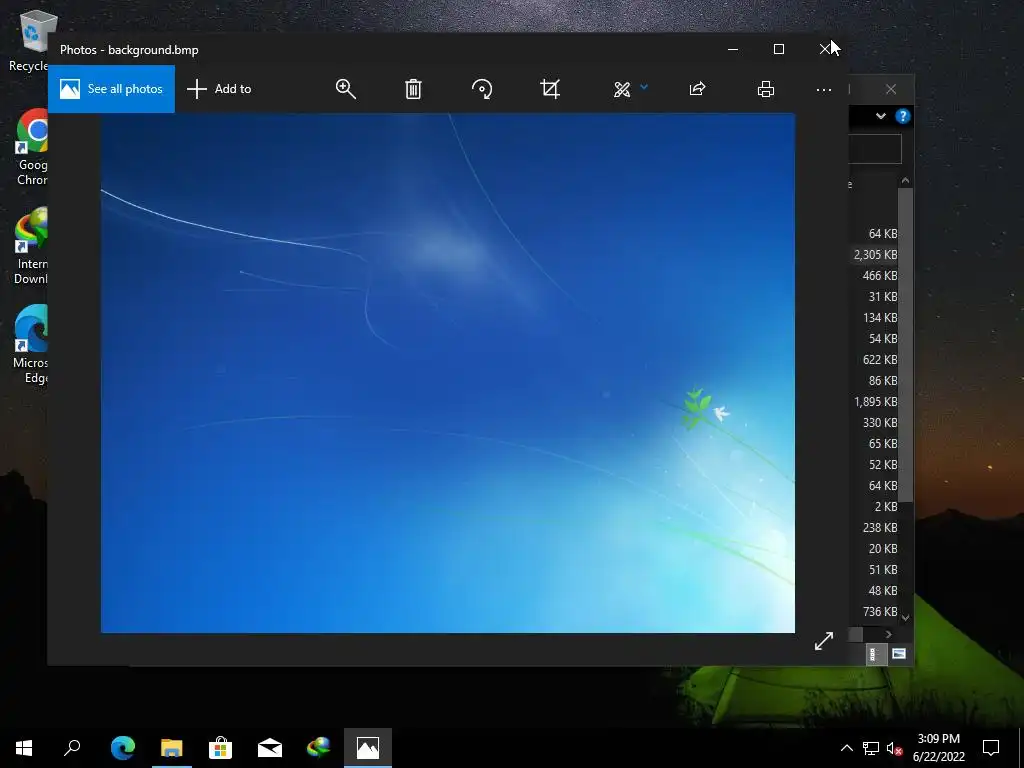The image size is (1024, 768).
Task: Enter fullscreen with the diagonal arrows icon
Action: pyautogui.click(x=824, y=641)
